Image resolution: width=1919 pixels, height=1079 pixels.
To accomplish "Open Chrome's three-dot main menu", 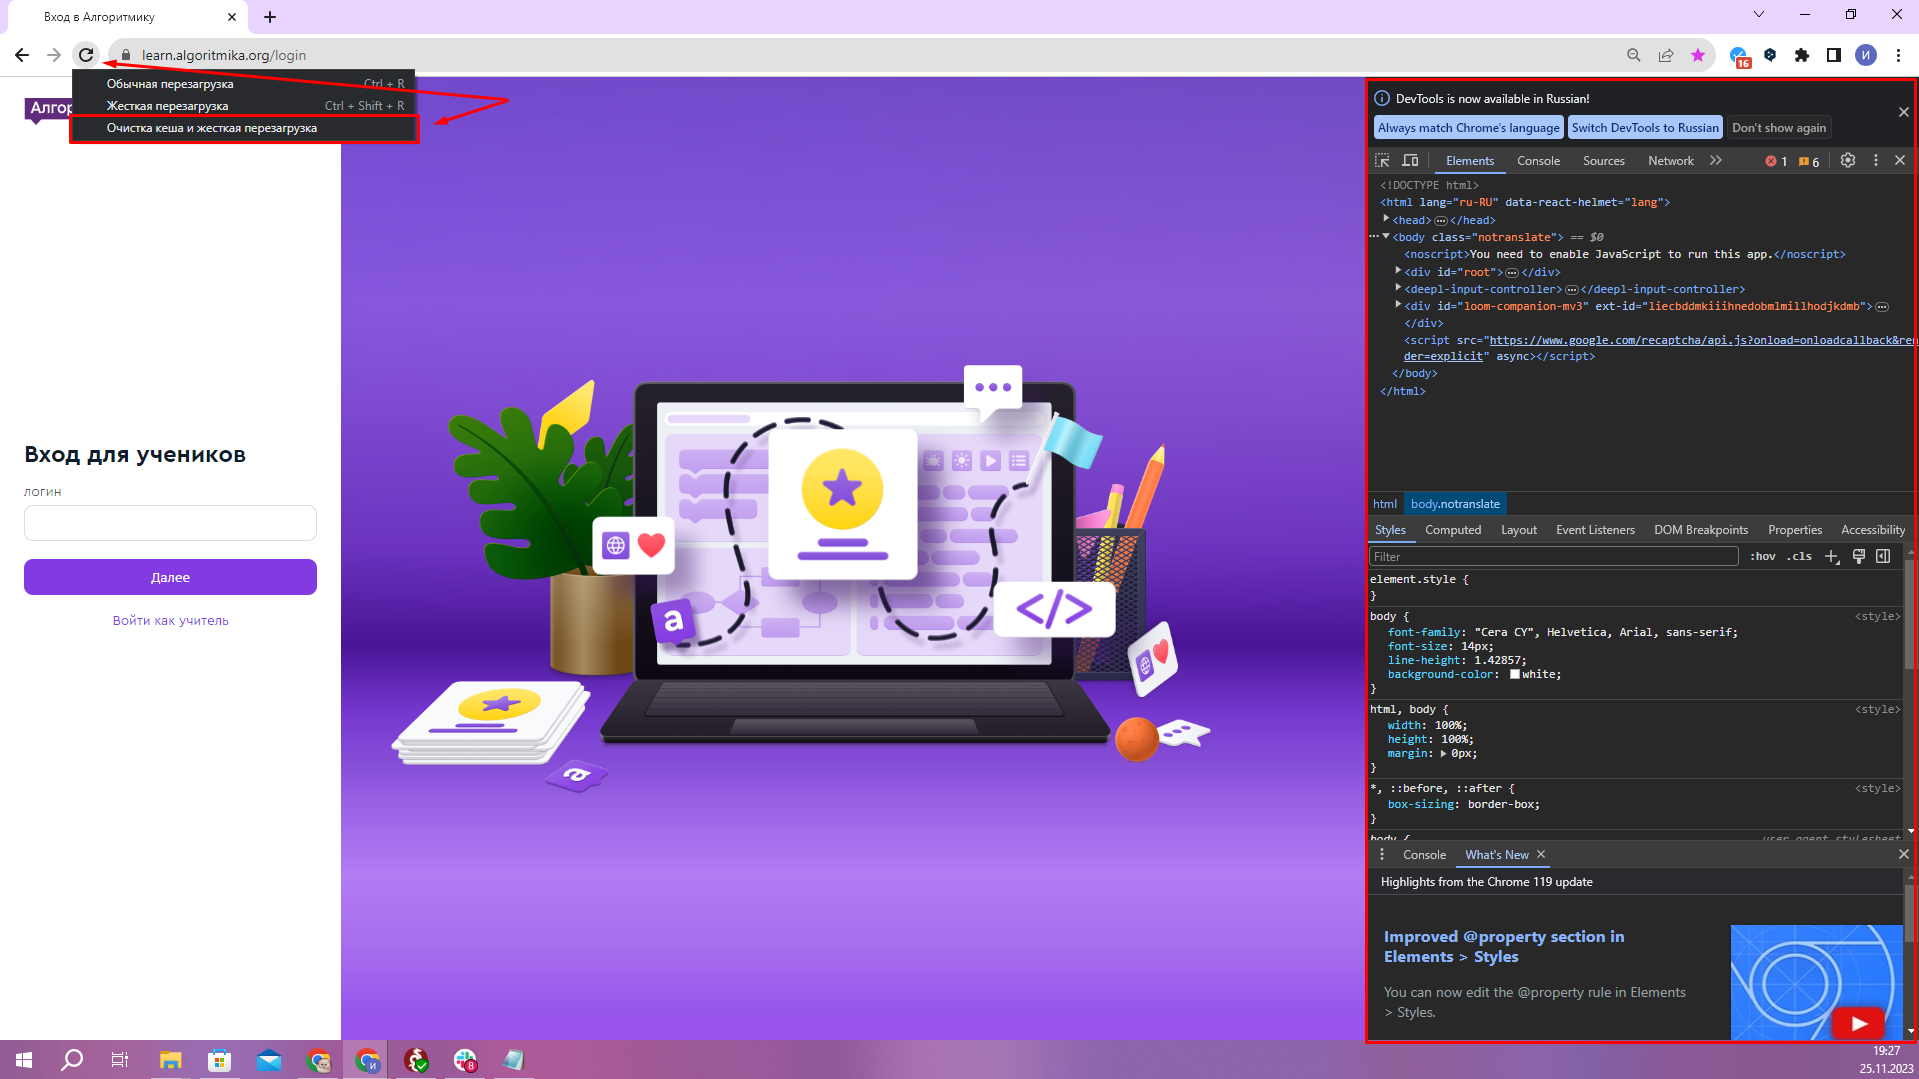I will point(1898,55).
